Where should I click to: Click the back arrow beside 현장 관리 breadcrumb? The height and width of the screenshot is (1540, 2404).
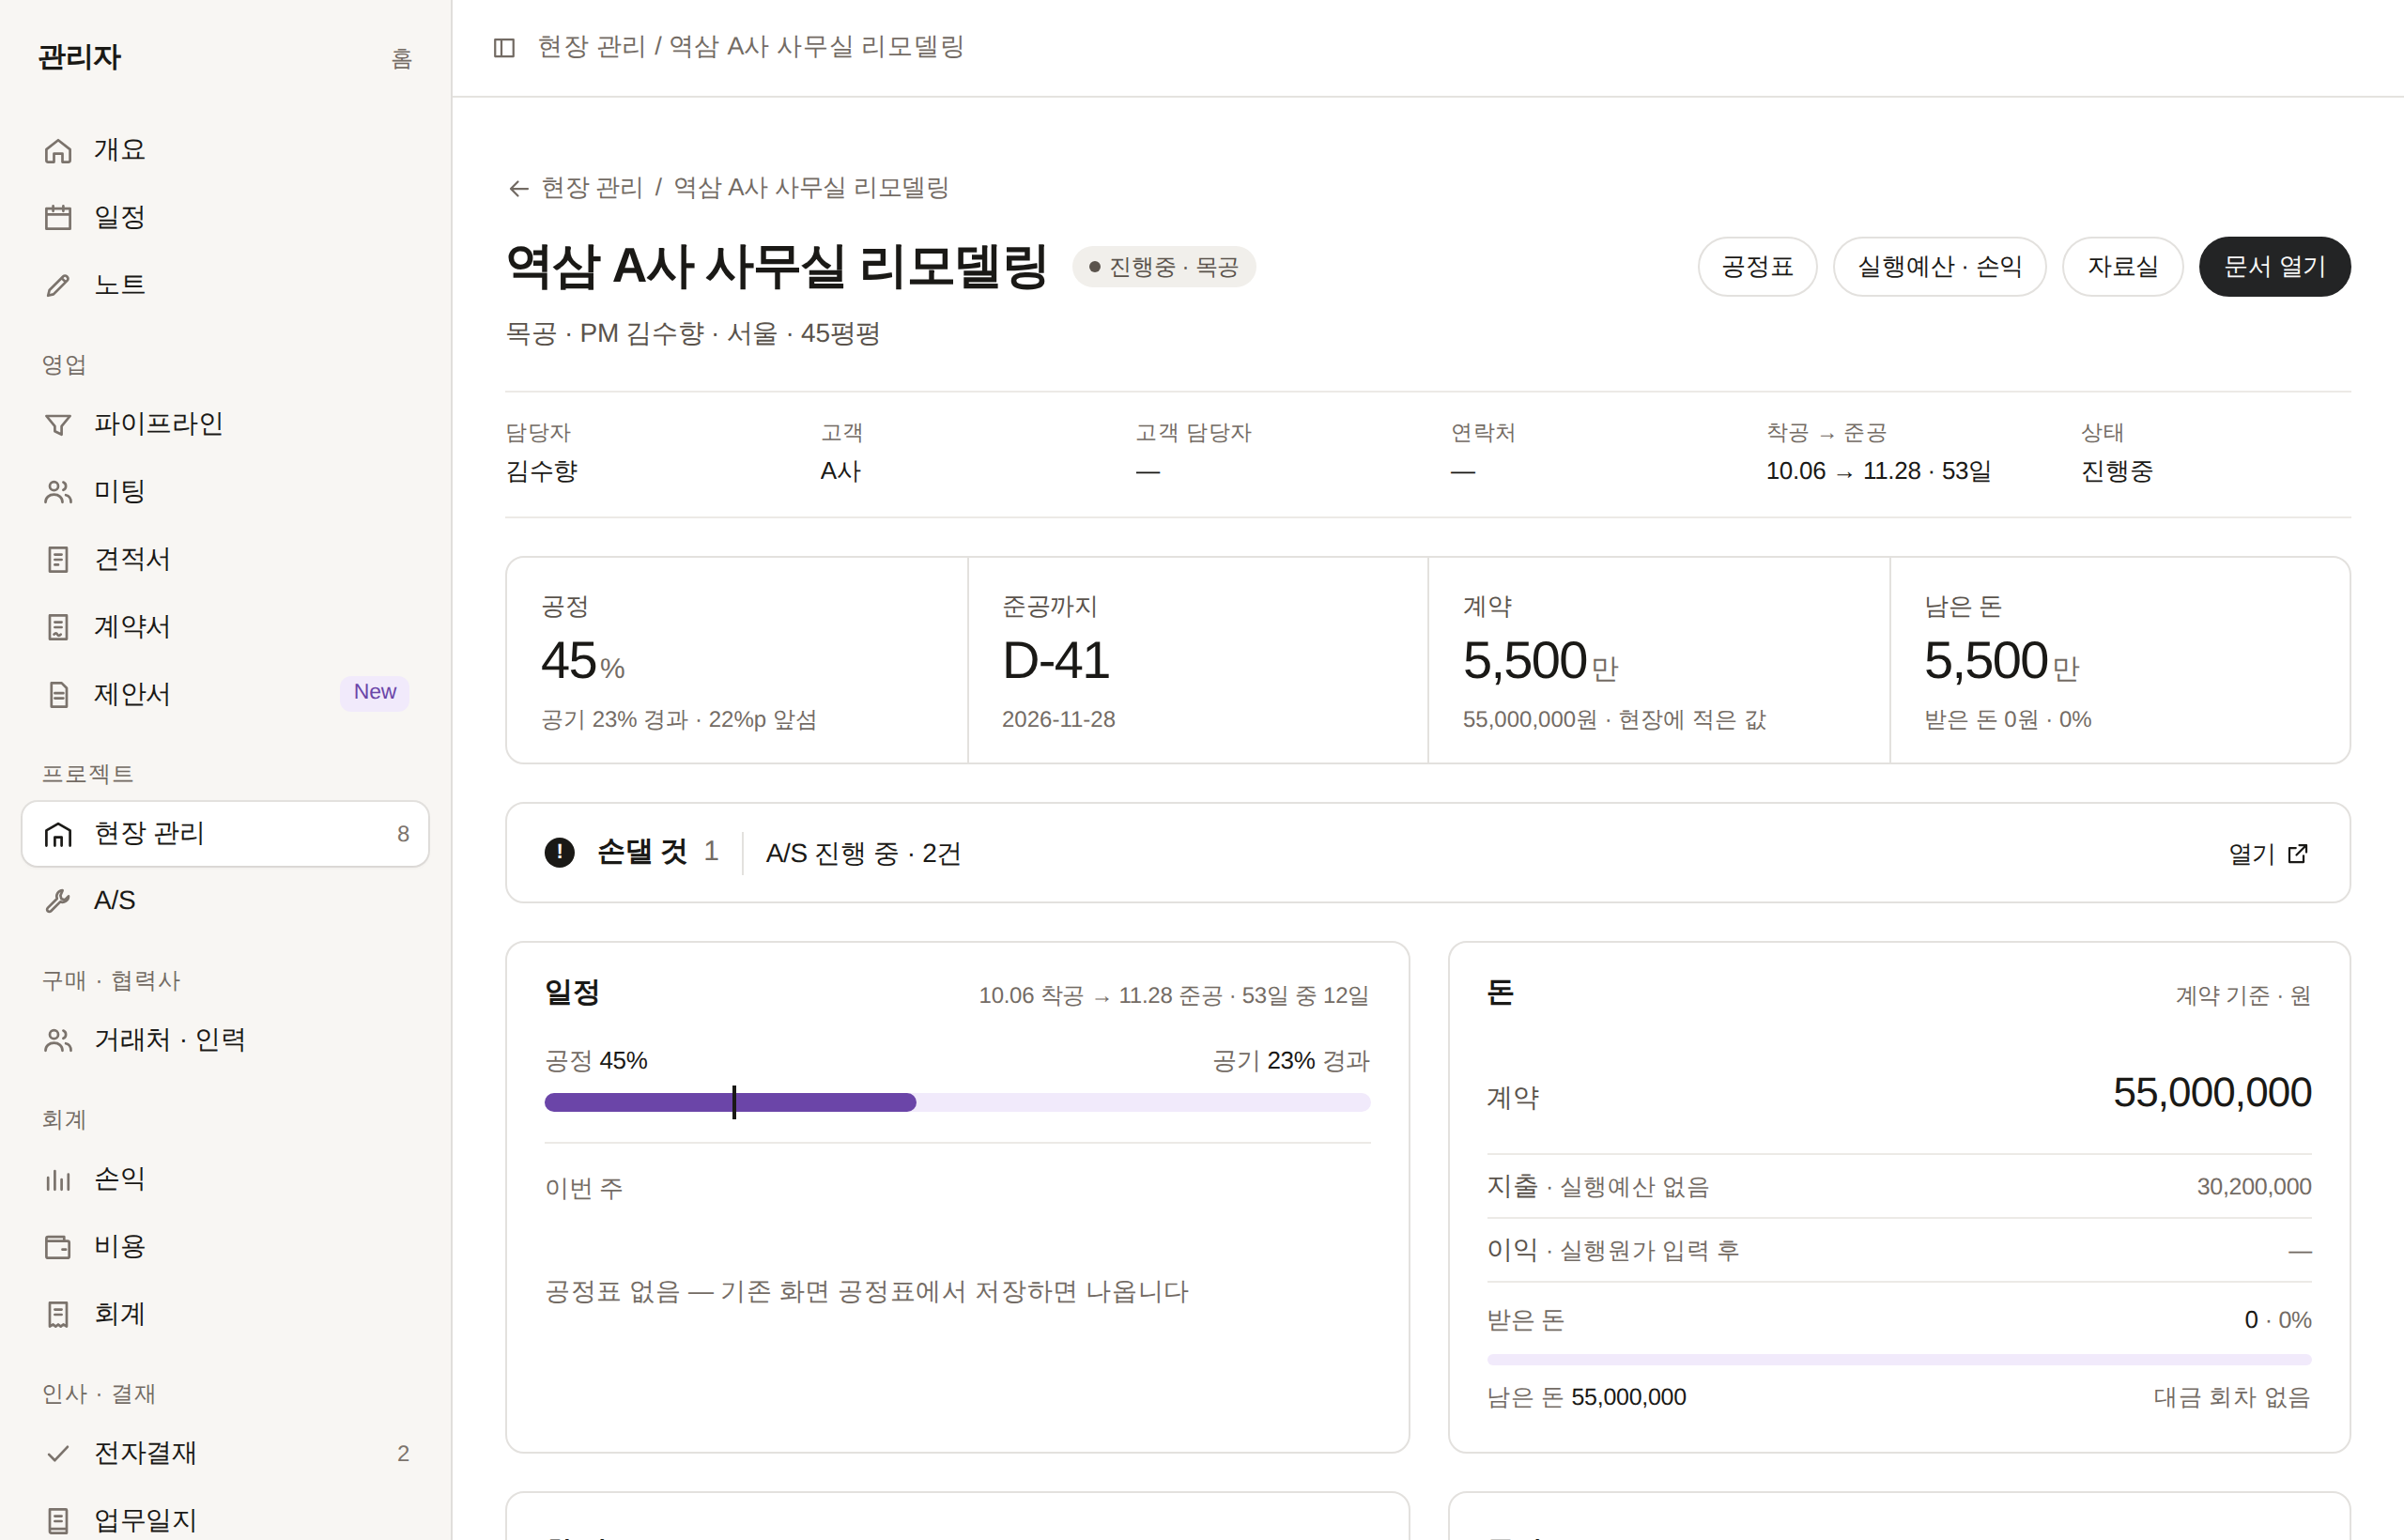517,188
